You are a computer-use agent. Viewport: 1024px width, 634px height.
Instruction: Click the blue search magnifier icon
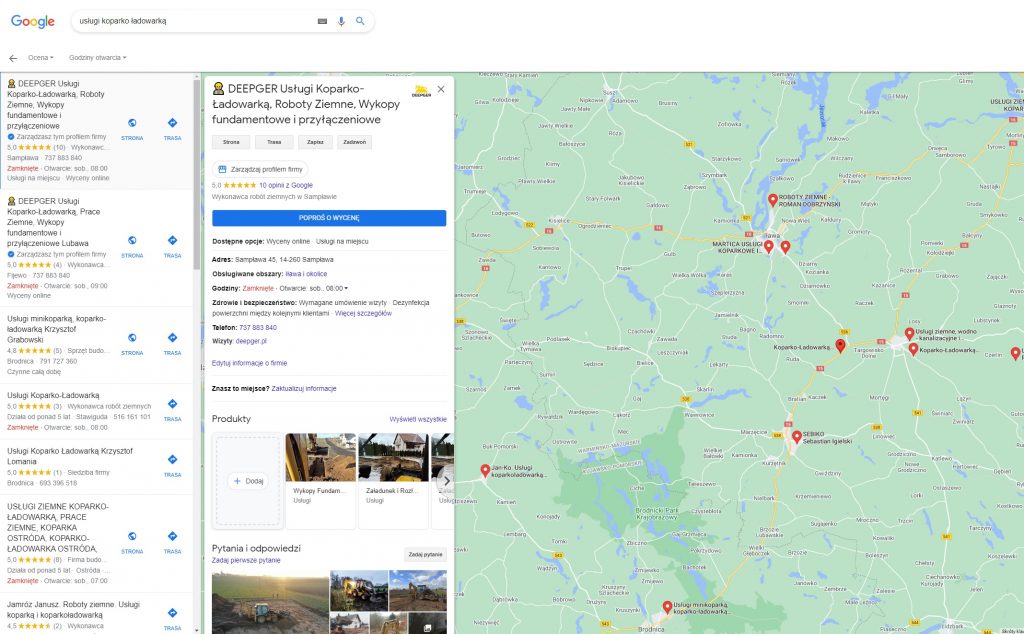click(x=360, y=21)
